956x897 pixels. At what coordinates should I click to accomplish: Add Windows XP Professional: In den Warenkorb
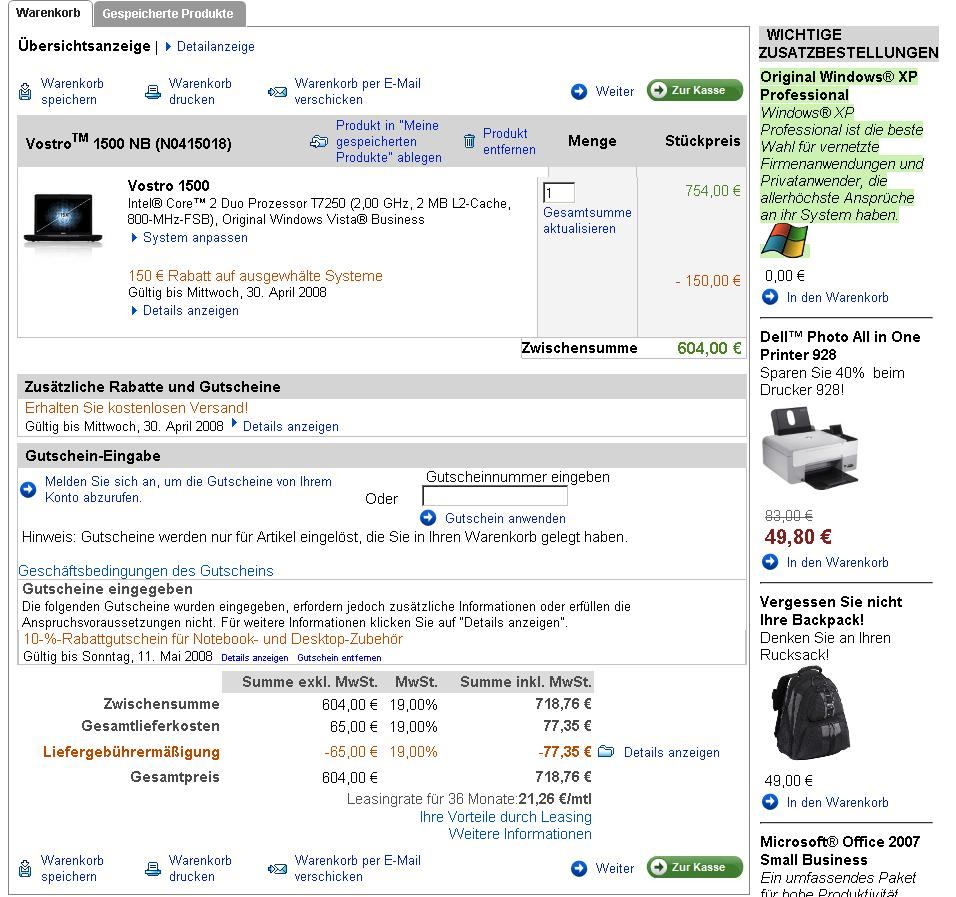[837, 298]
